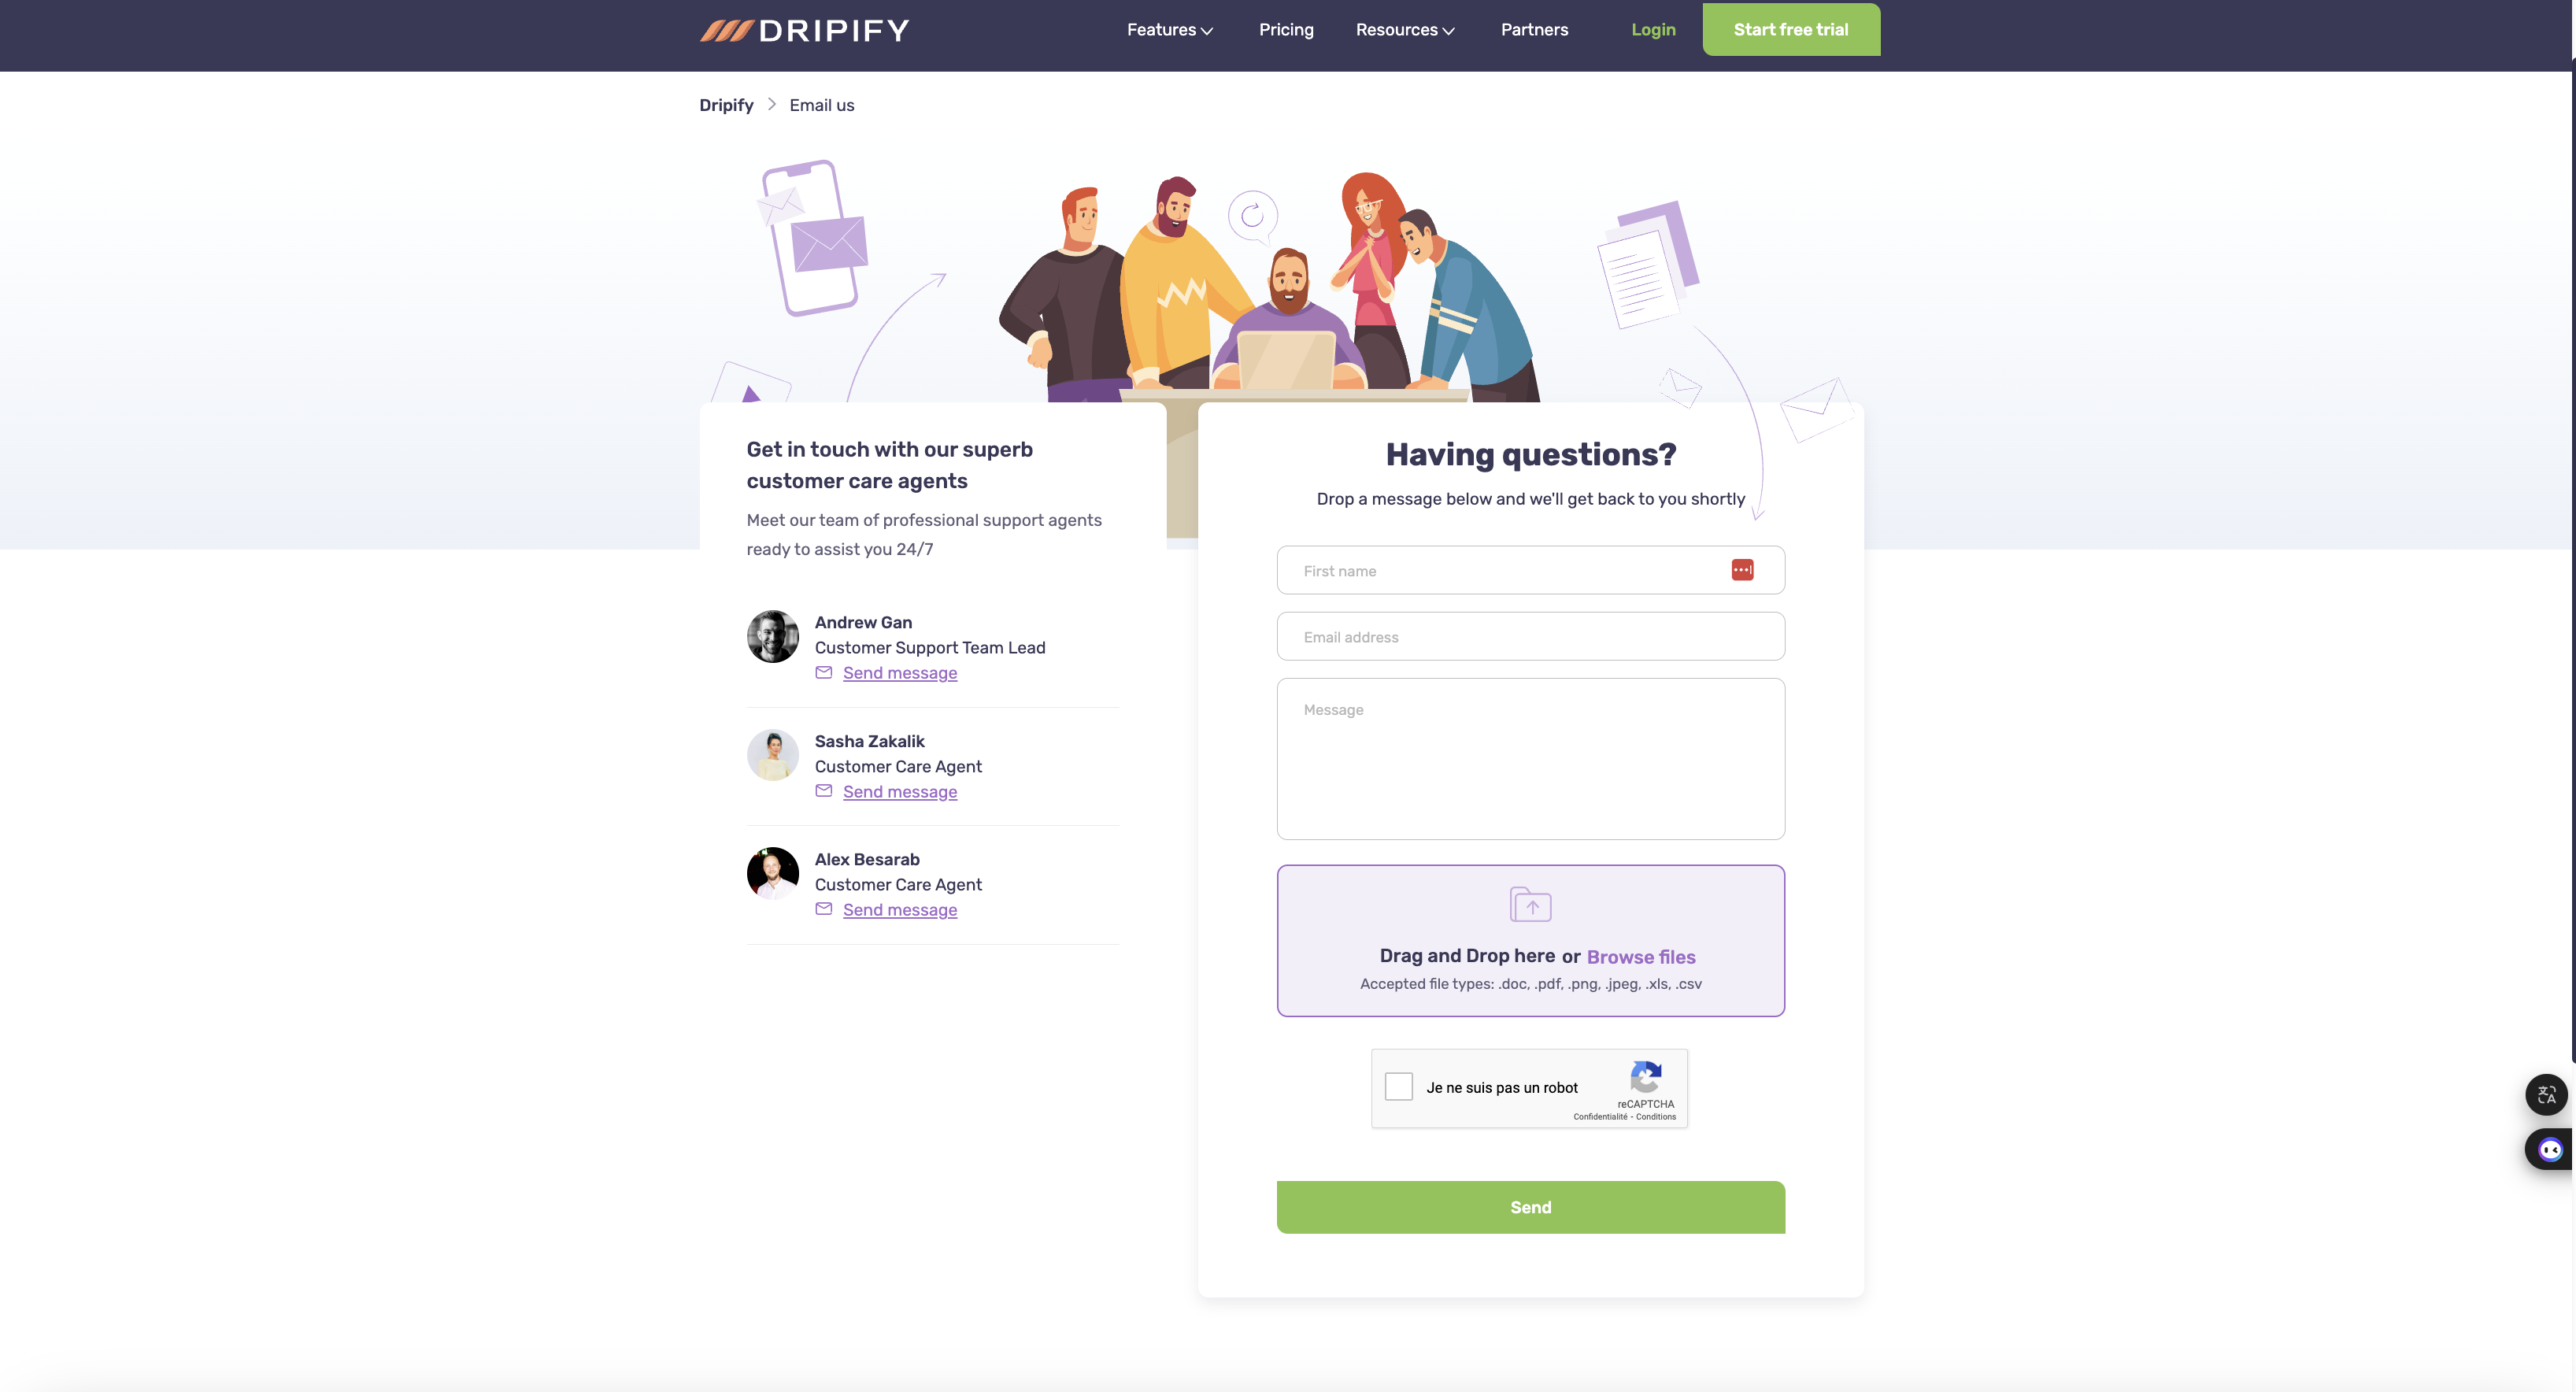Click the email icon next to Sasha Zakalik
This screenshot has width=2576, height=1392.
coord(824,792)
